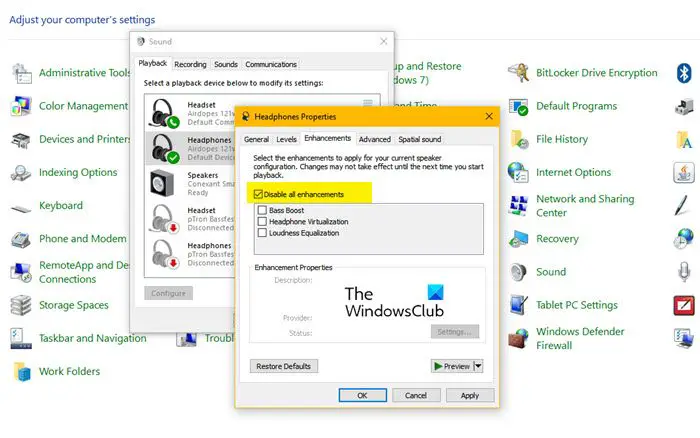This screenshot has height=438, width=700.
Task: Open Indexing Options magnifier icon
Action: tap(21, 173)
